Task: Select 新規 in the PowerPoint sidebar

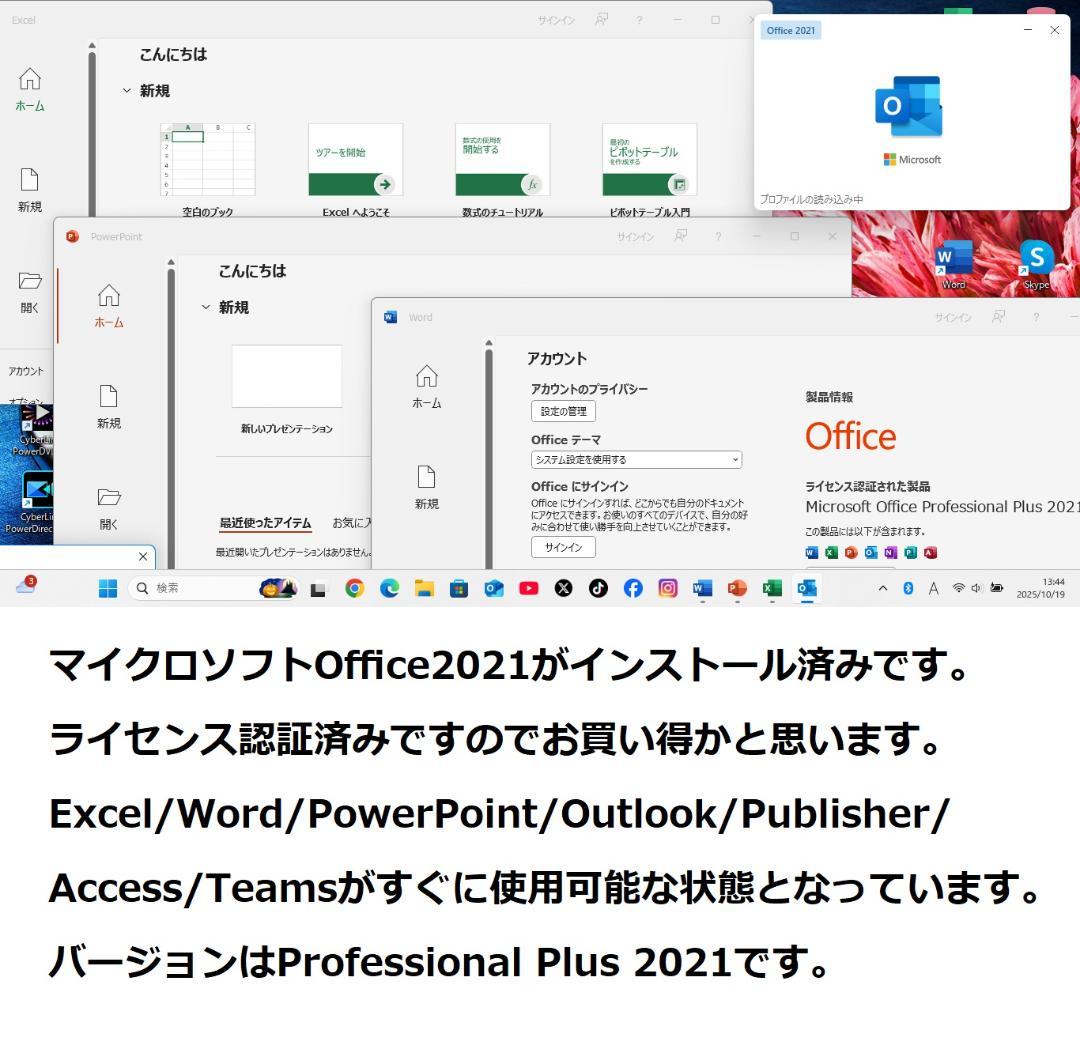Action: tap(109, 406)
